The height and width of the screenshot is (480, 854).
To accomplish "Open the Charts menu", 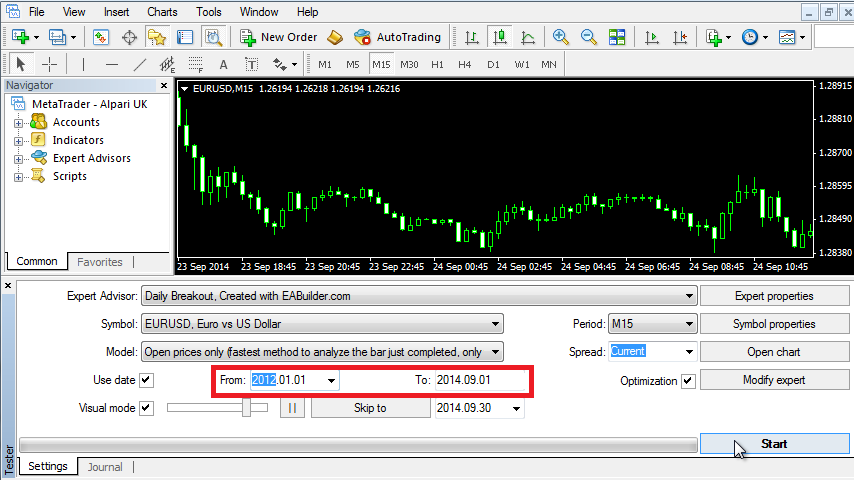I will 162,11.
